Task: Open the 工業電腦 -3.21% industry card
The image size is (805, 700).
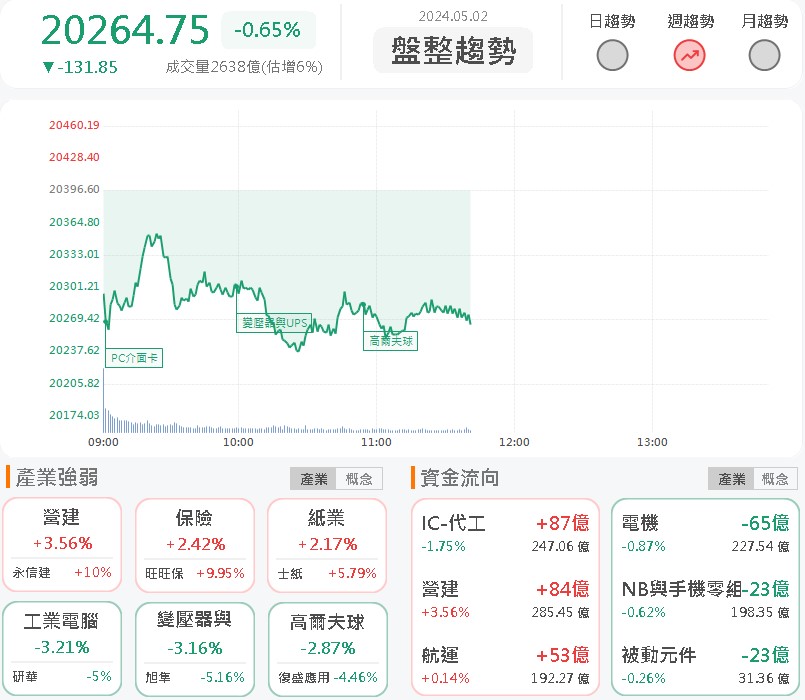Action: coord(62,649)
